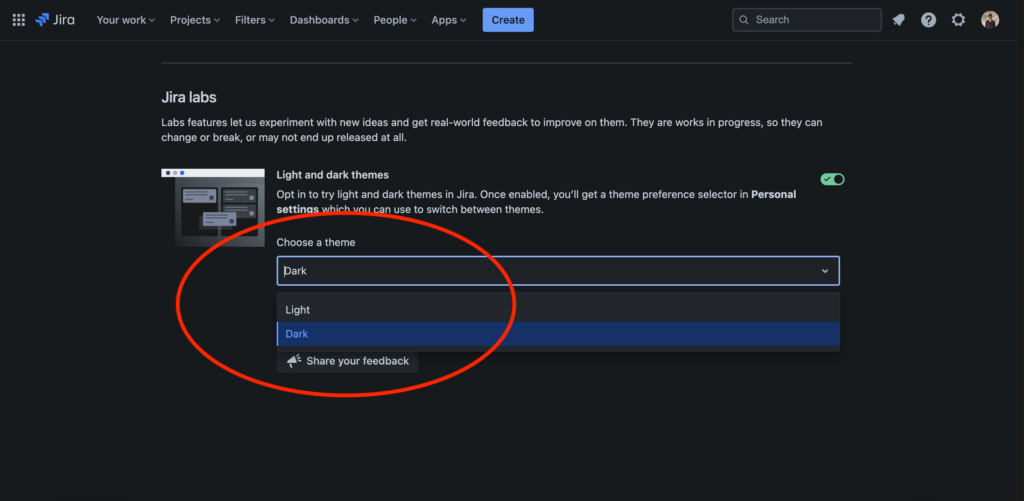Open the Filters menu
This screenshot has height=501, width=1024.
[x=255, y=20]
